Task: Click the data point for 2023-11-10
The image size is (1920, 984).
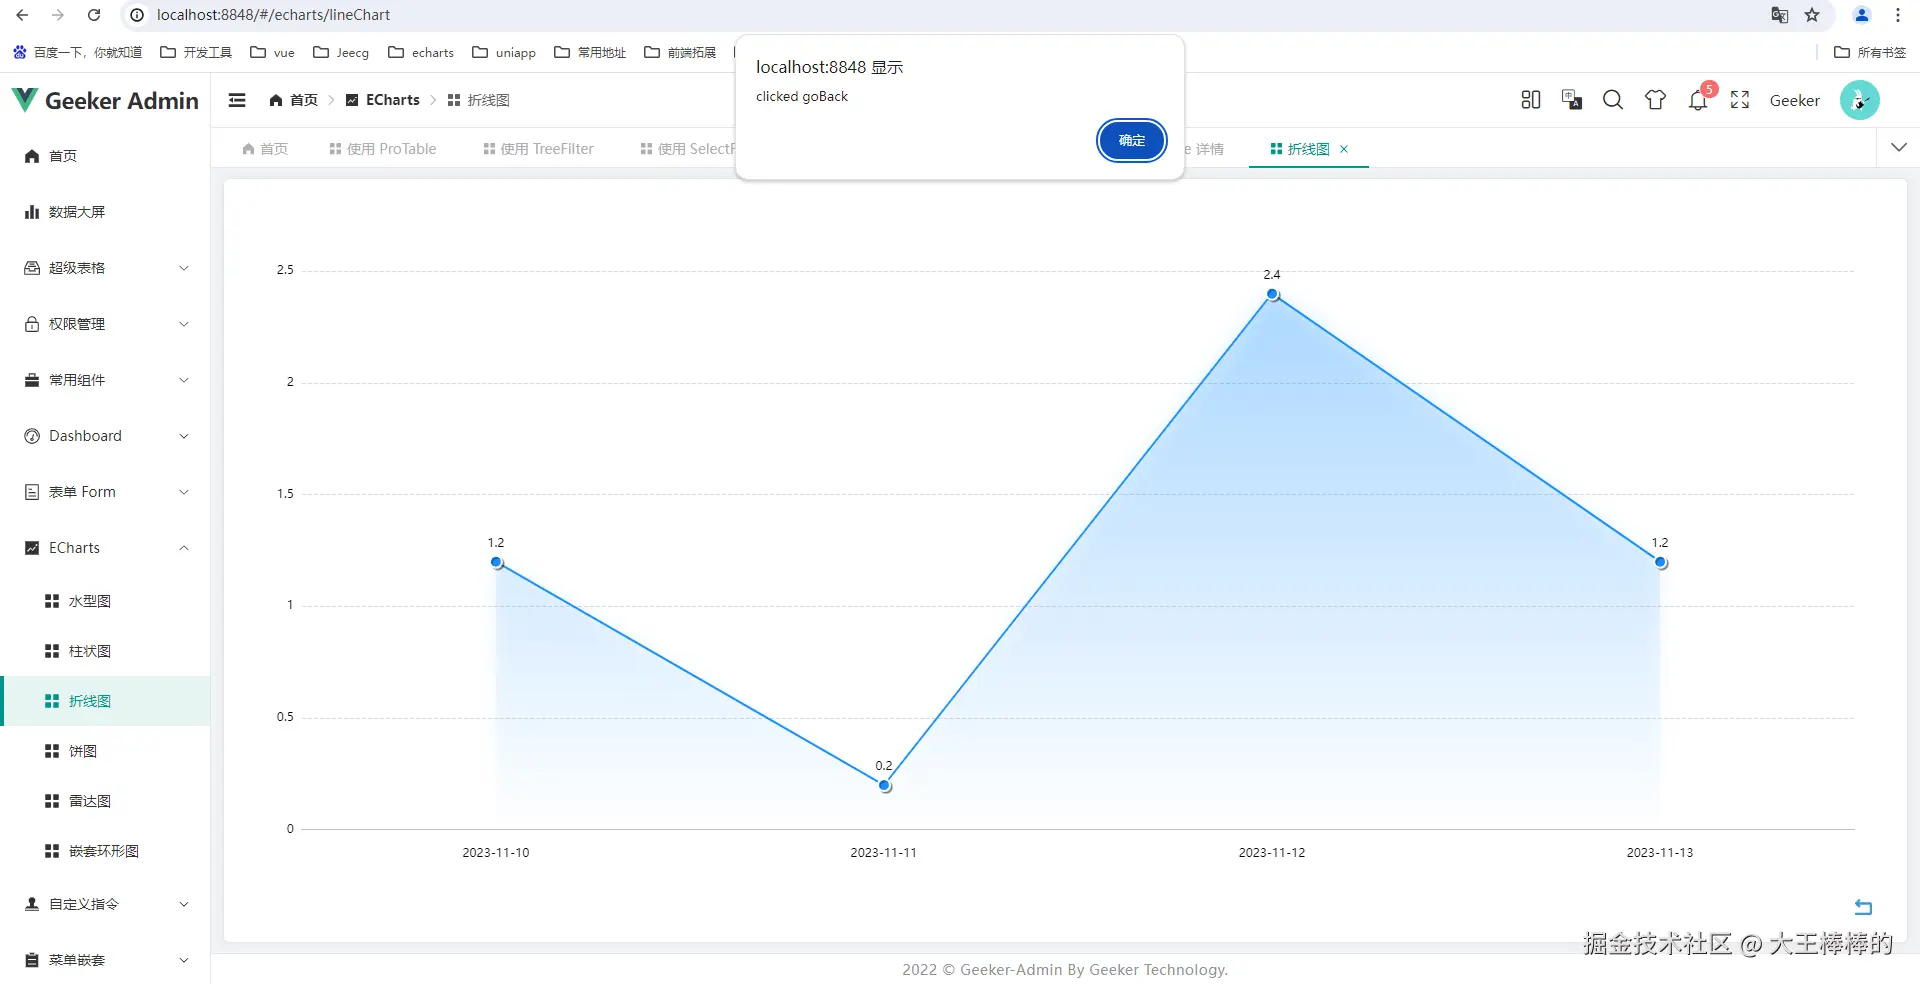Action: (496, 562)
